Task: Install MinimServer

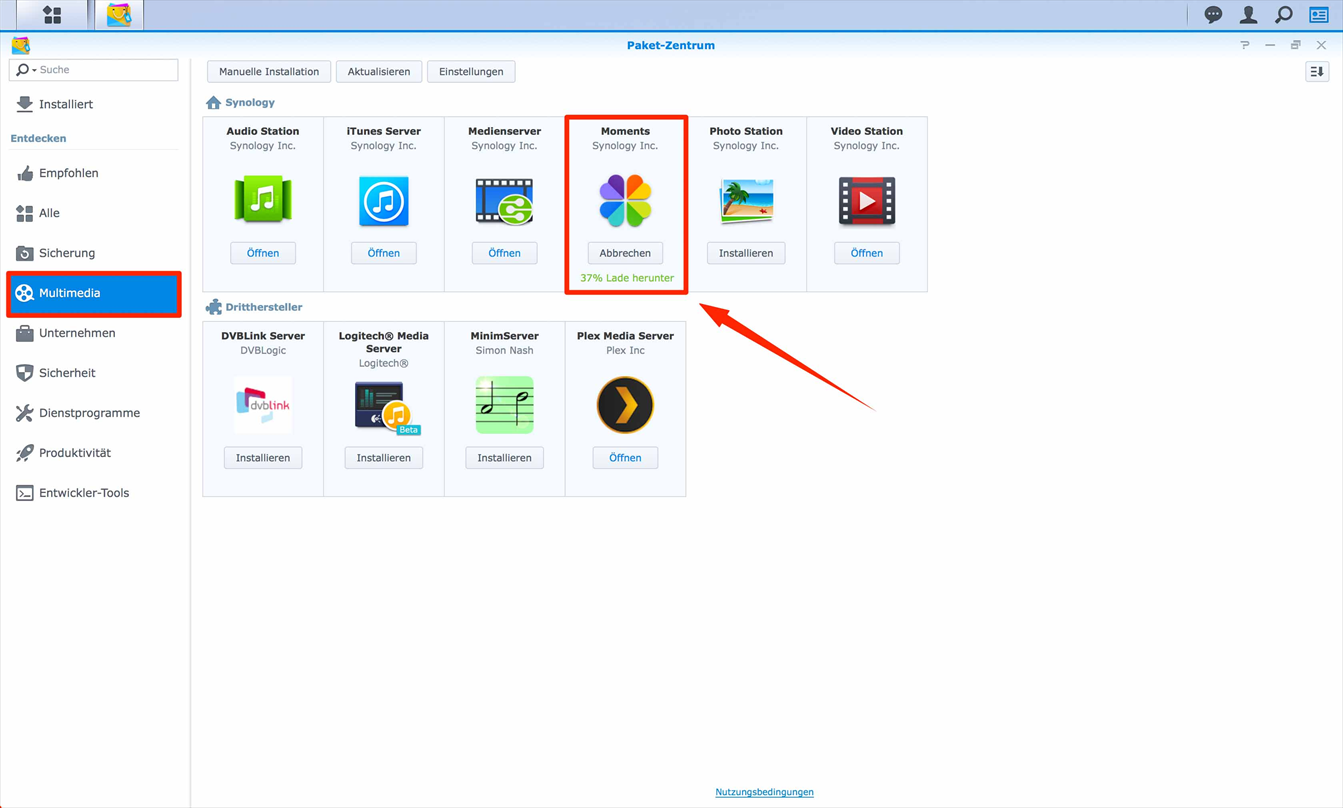Action: point(505,458)
